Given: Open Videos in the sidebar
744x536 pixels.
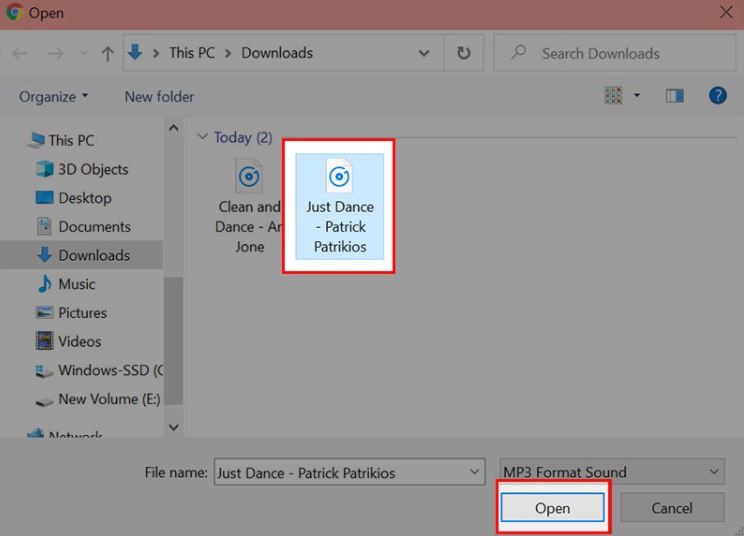Looking at the screenshot, I should coord(69,341).
